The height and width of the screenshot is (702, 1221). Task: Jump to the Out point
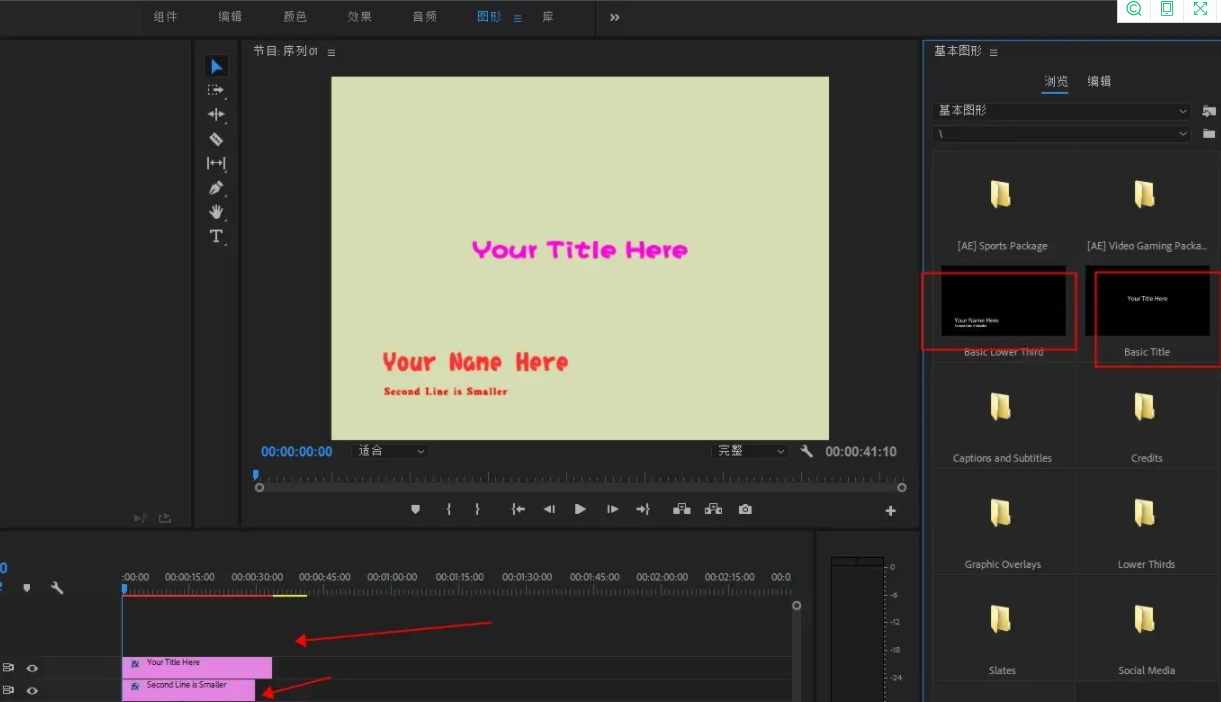643,509
